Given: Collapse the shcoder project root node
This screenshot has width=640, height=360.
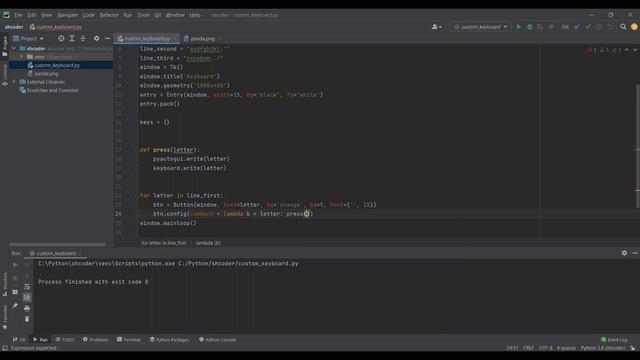Looking at the screenshot, I should click(x=14, y=49).
